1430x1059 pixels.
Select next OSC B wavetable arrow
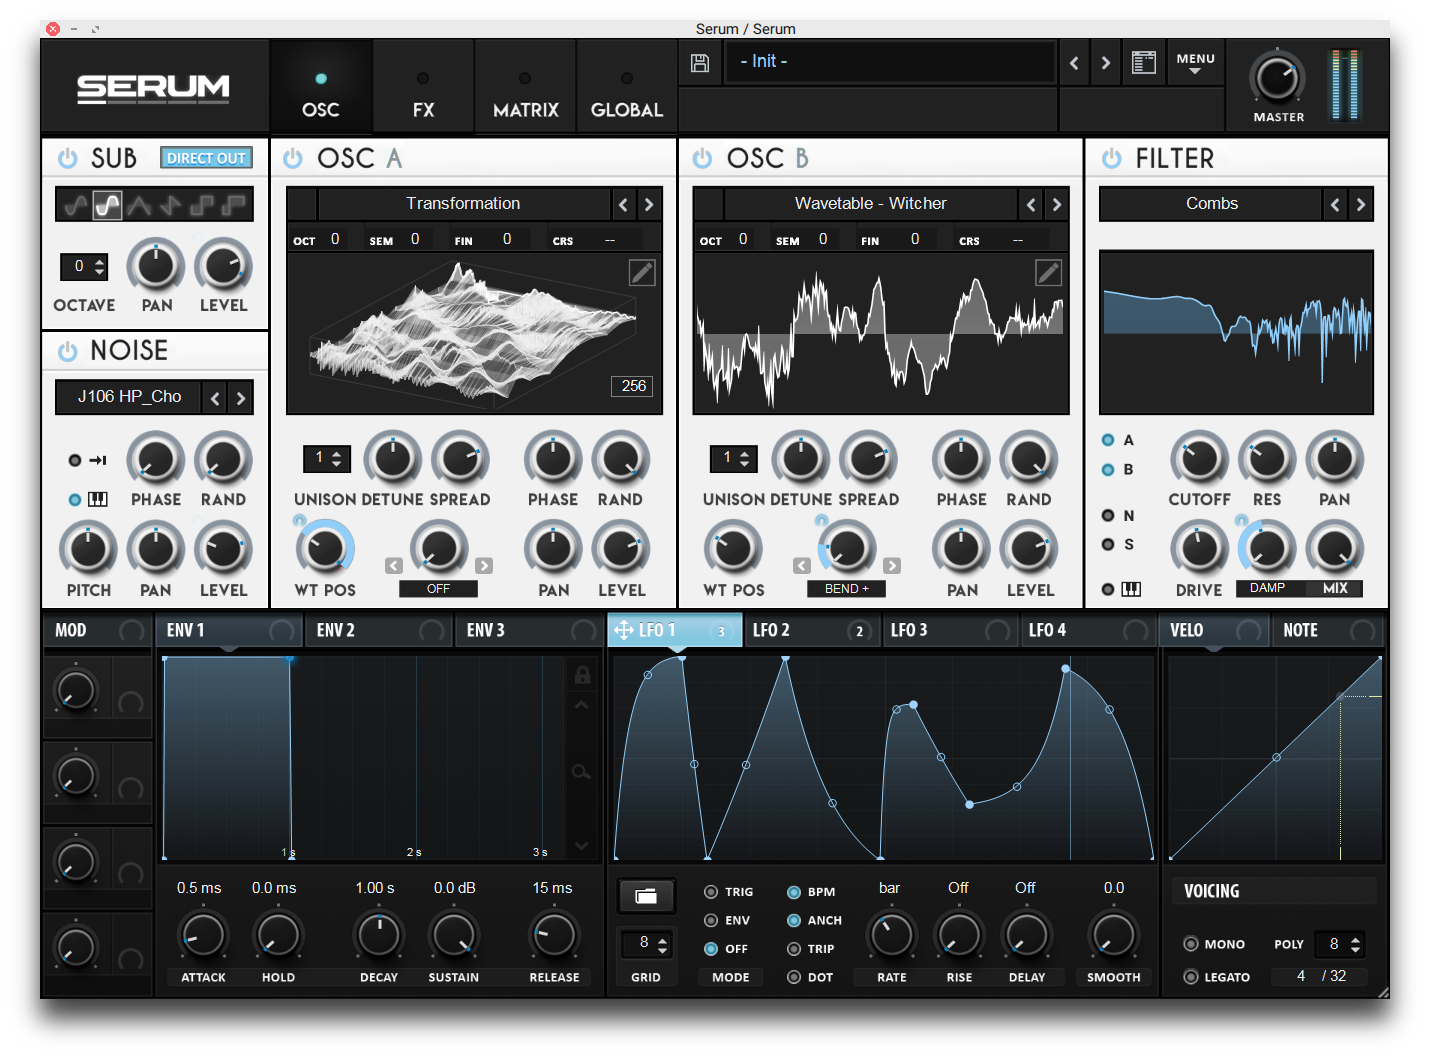pos(1057,205)
